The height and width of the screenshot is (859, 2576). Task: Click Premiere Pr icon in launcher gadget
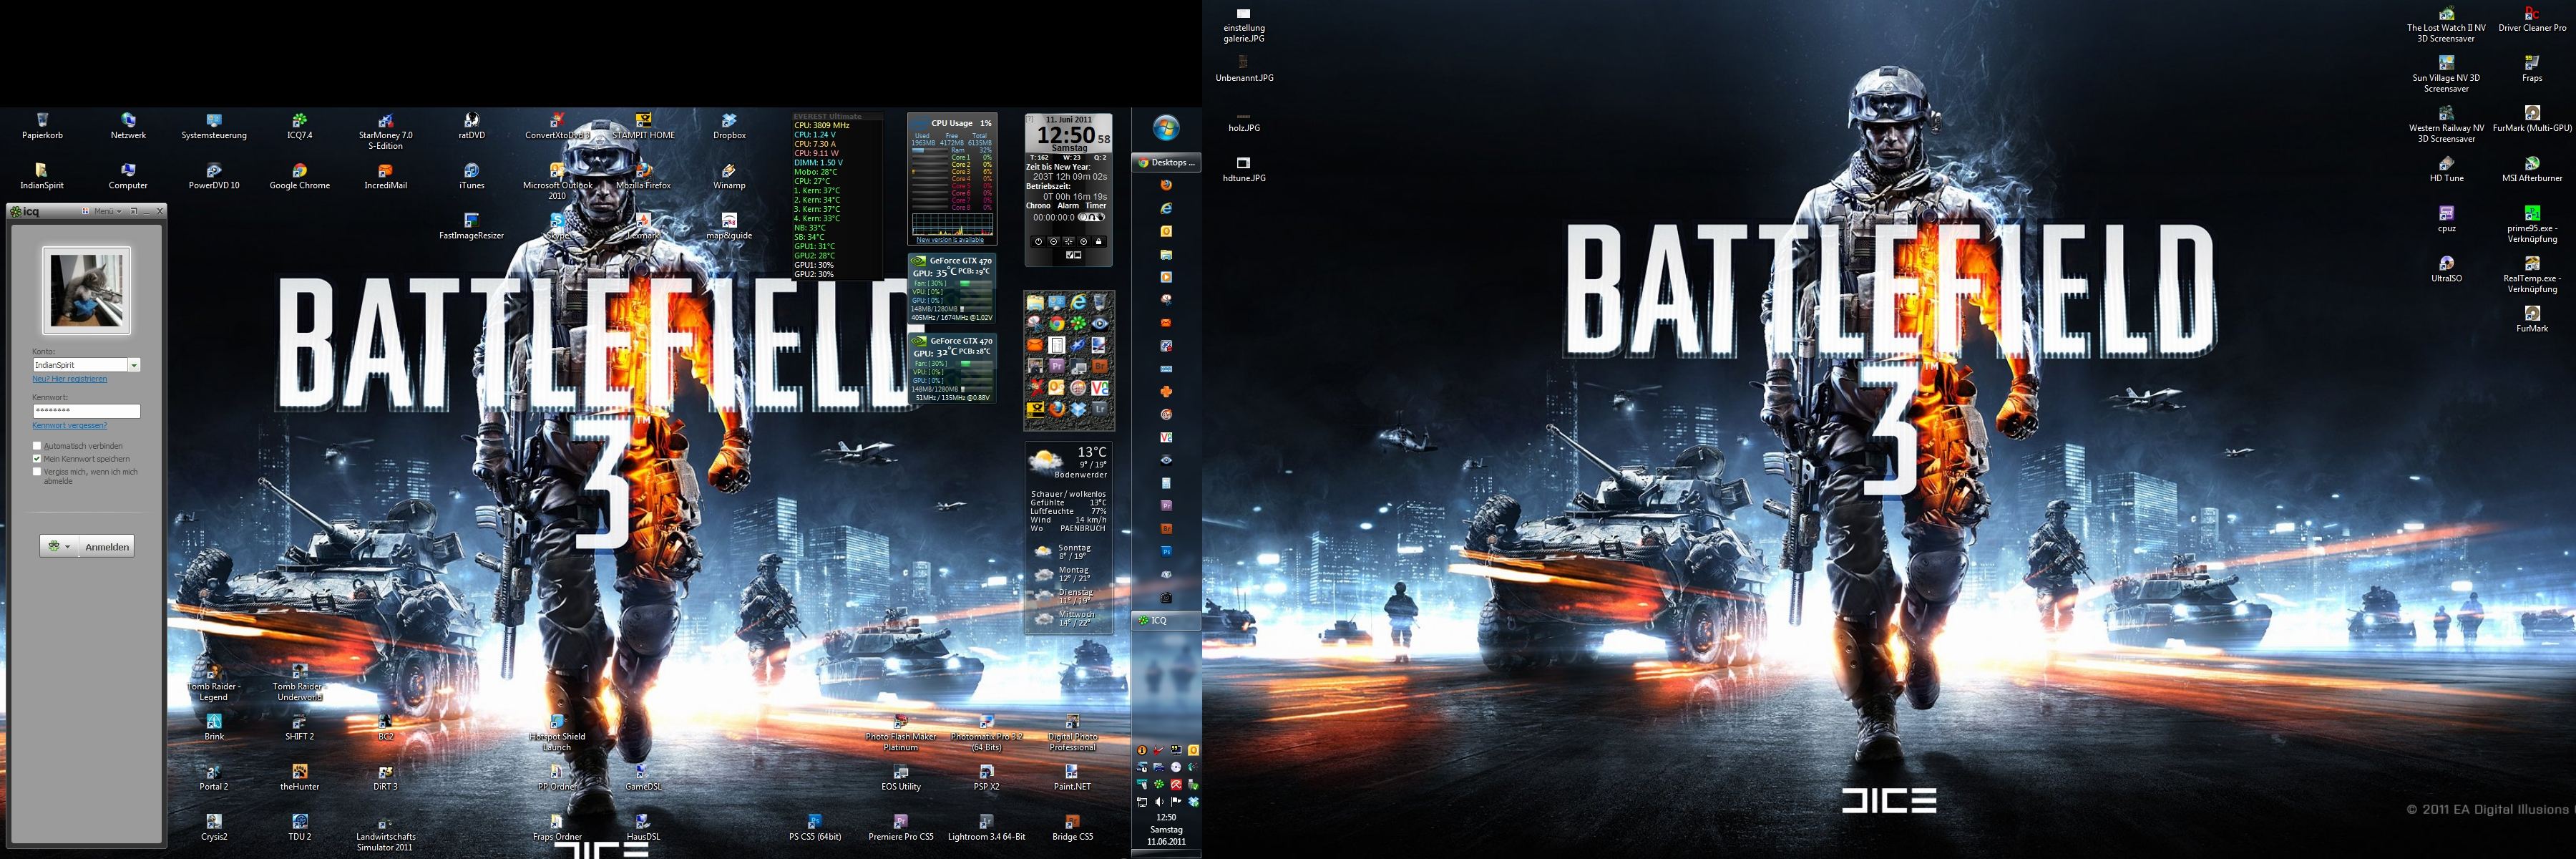(1057, 365)
